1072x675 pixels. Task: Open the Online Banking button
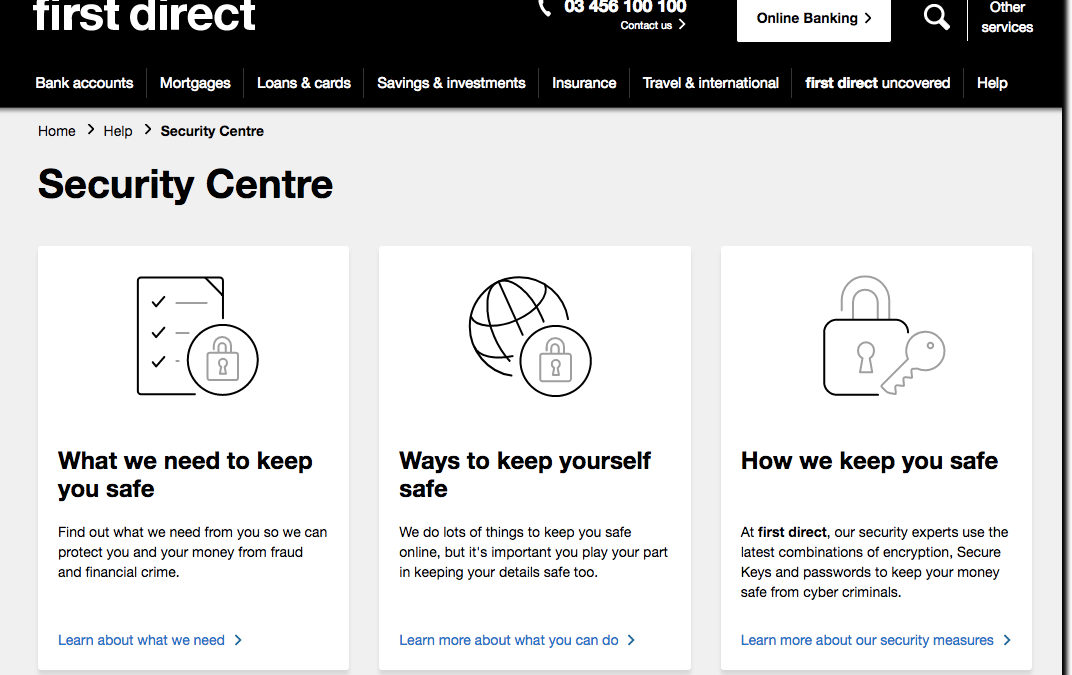tap(814, 19)
